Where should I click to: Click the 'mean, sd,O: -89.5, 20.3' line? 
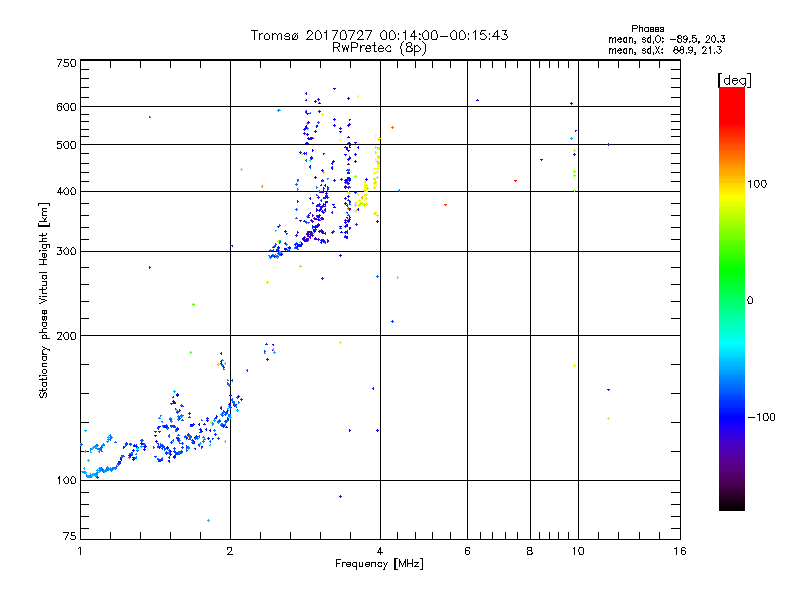pyautogui.click(x=667, y=39)
